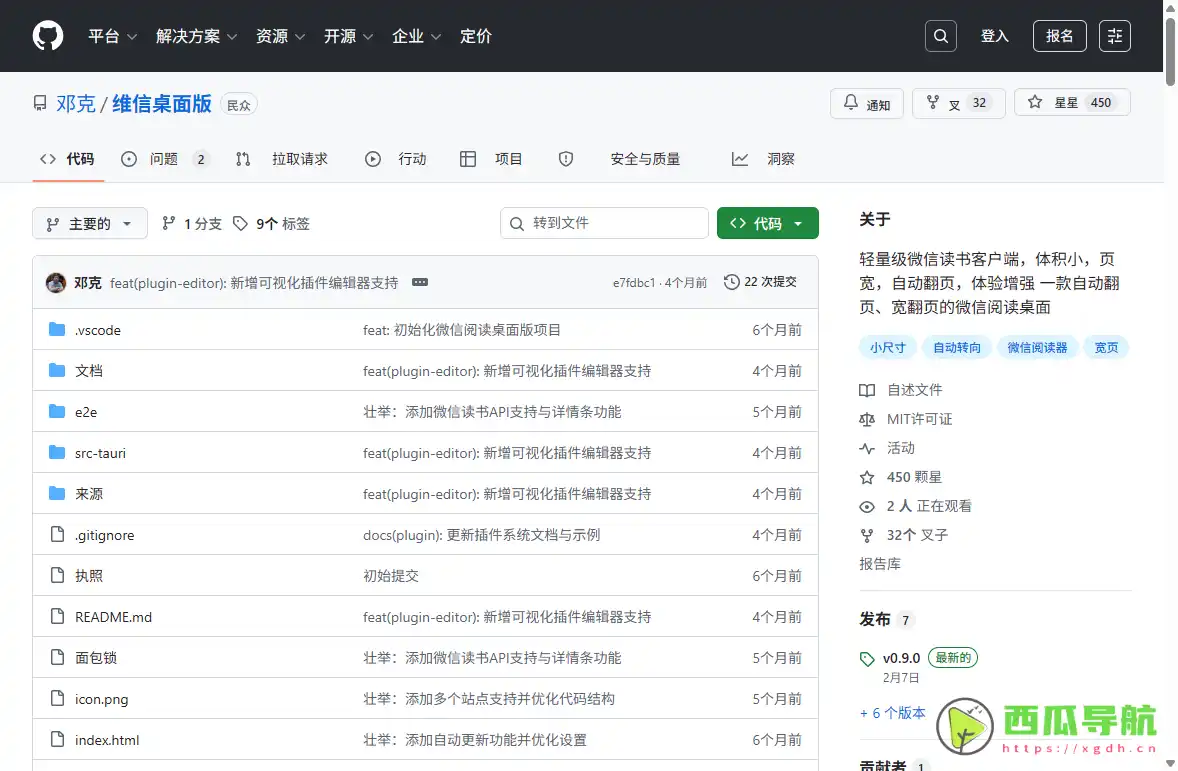Expand the 解决方案 menu

197,36
